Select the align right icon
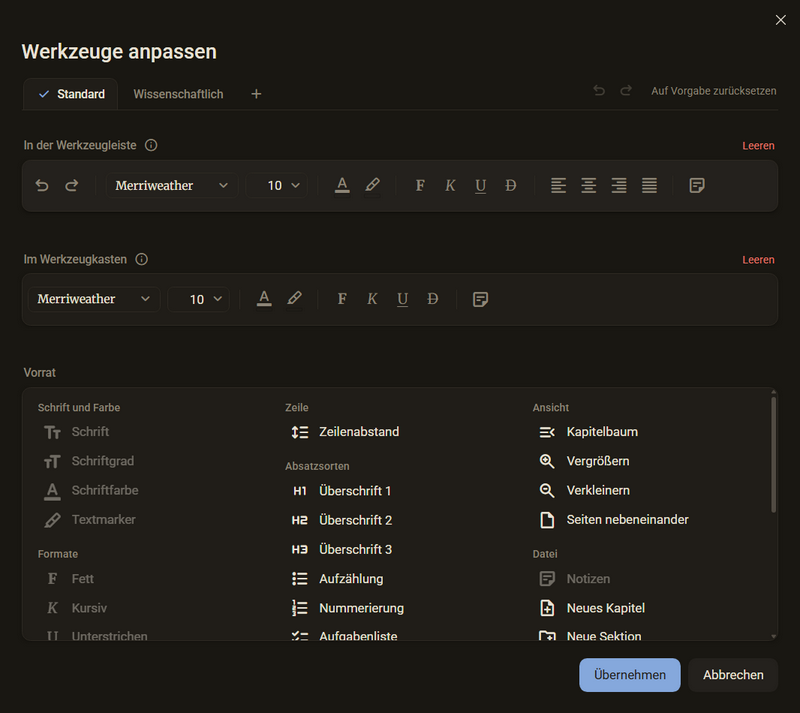 tap(619, 185)
